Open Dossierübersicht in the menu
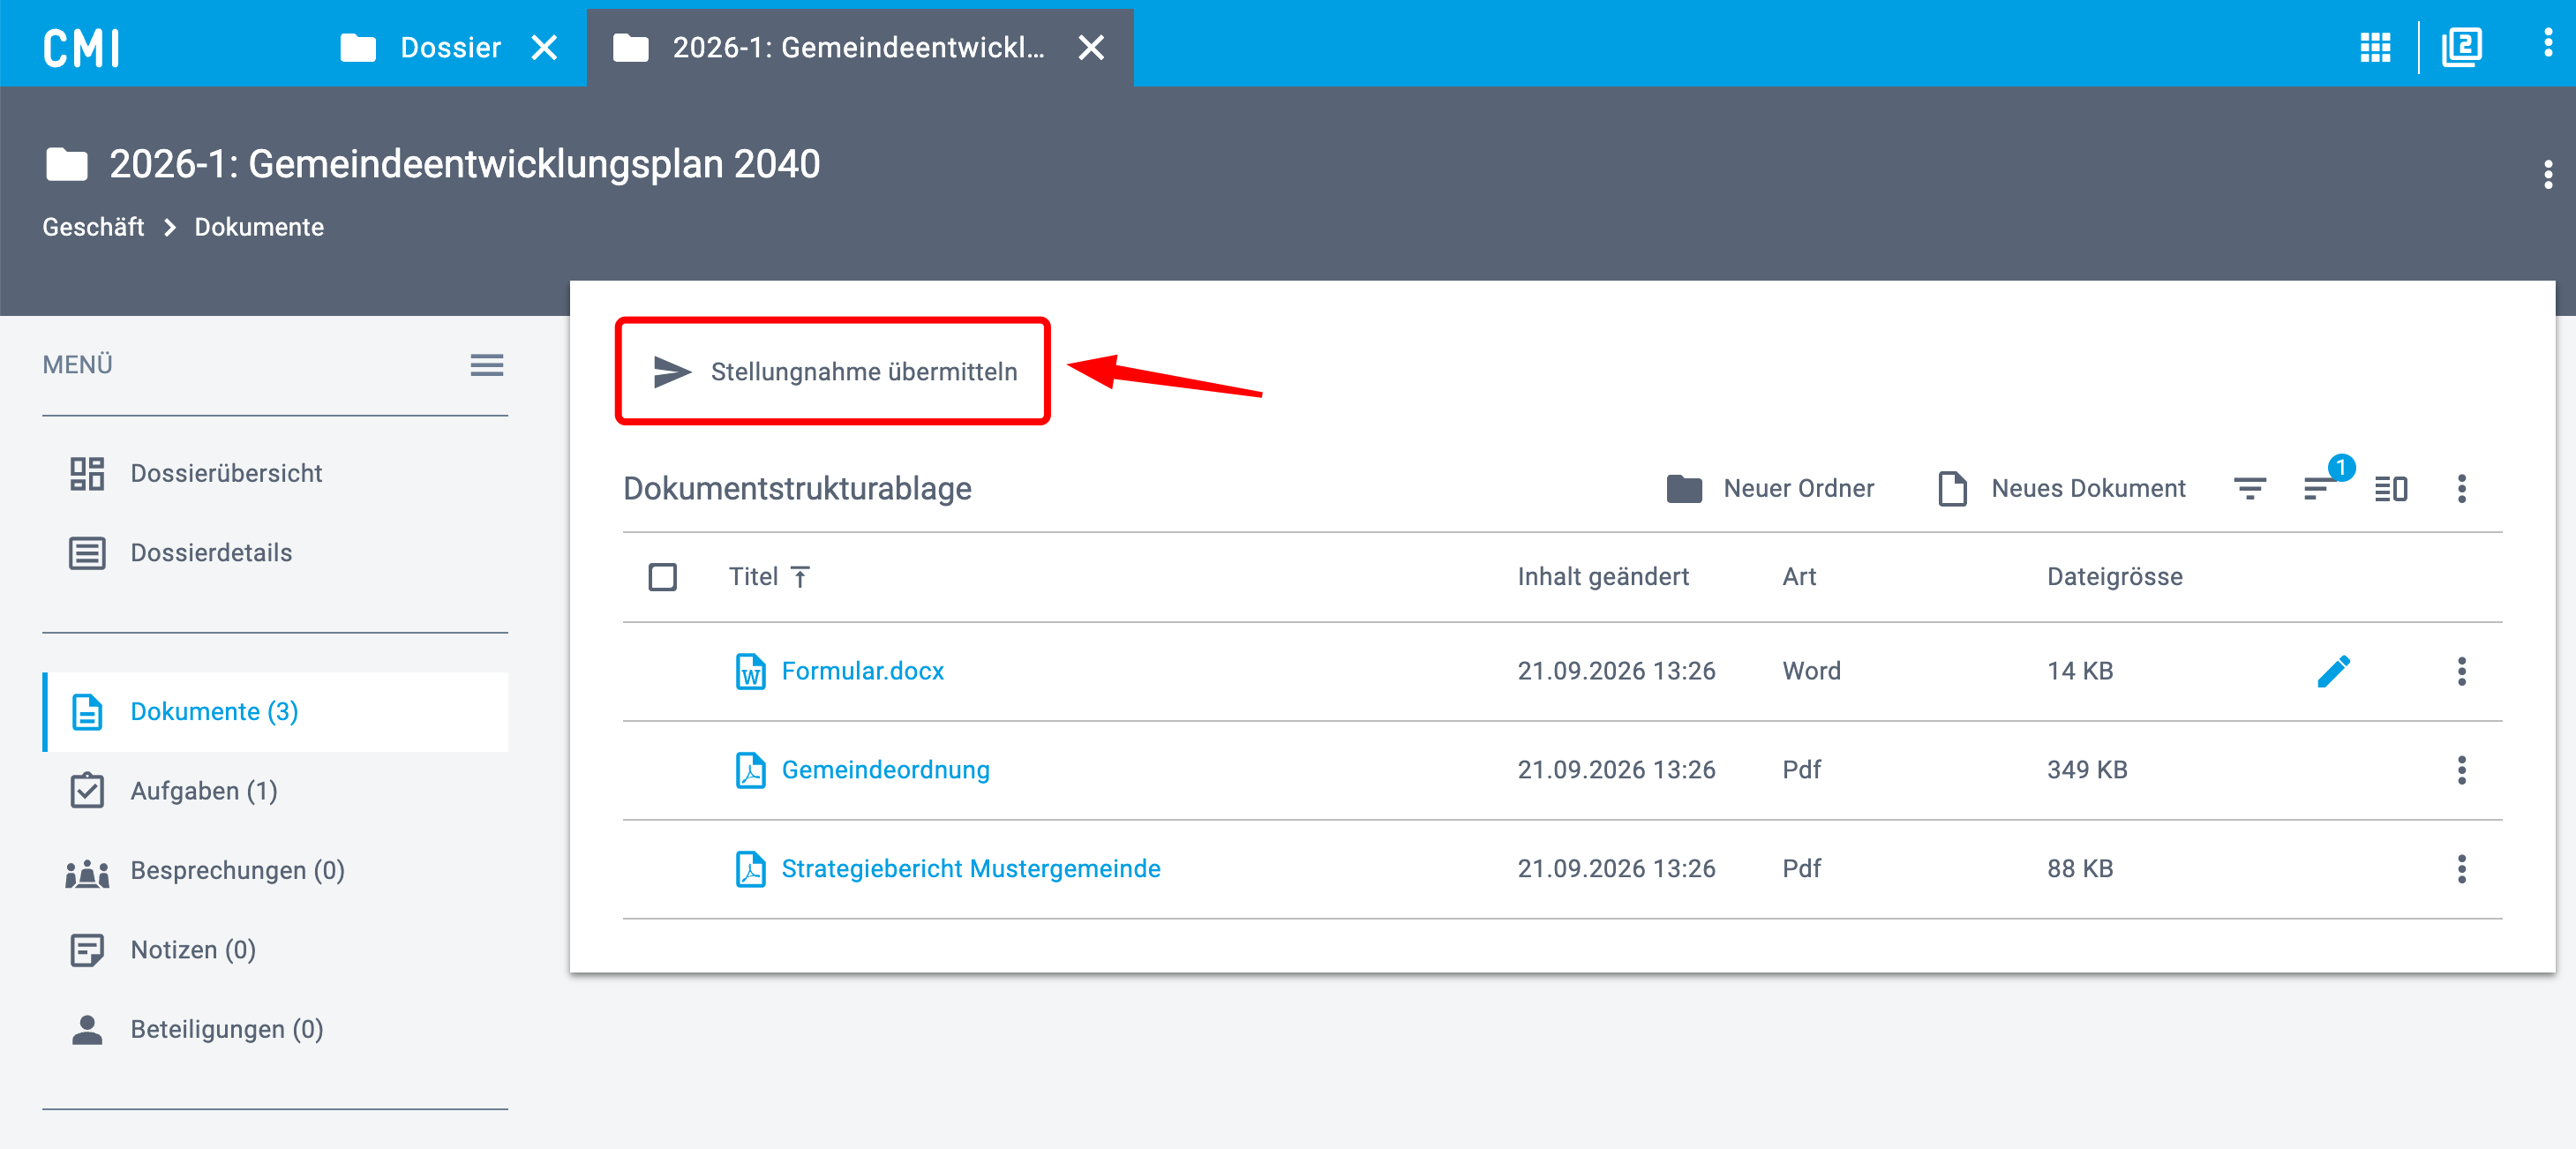 pos(275,473)
